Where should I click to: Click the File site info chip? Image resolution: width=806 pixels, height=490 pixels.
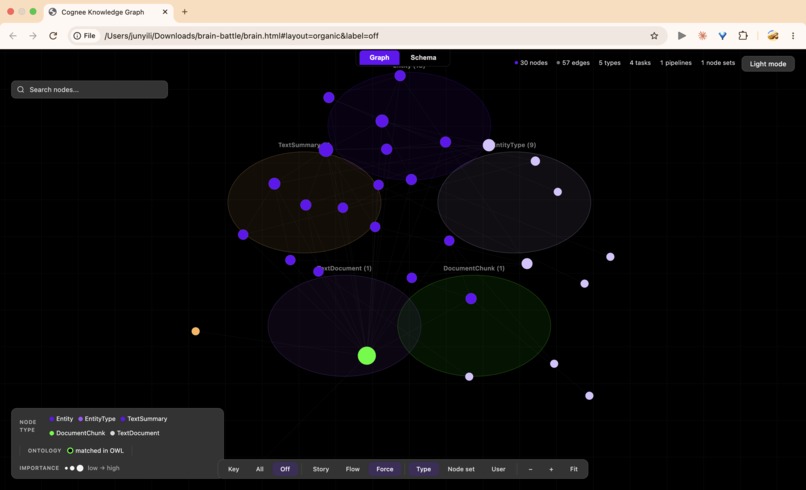84,35
